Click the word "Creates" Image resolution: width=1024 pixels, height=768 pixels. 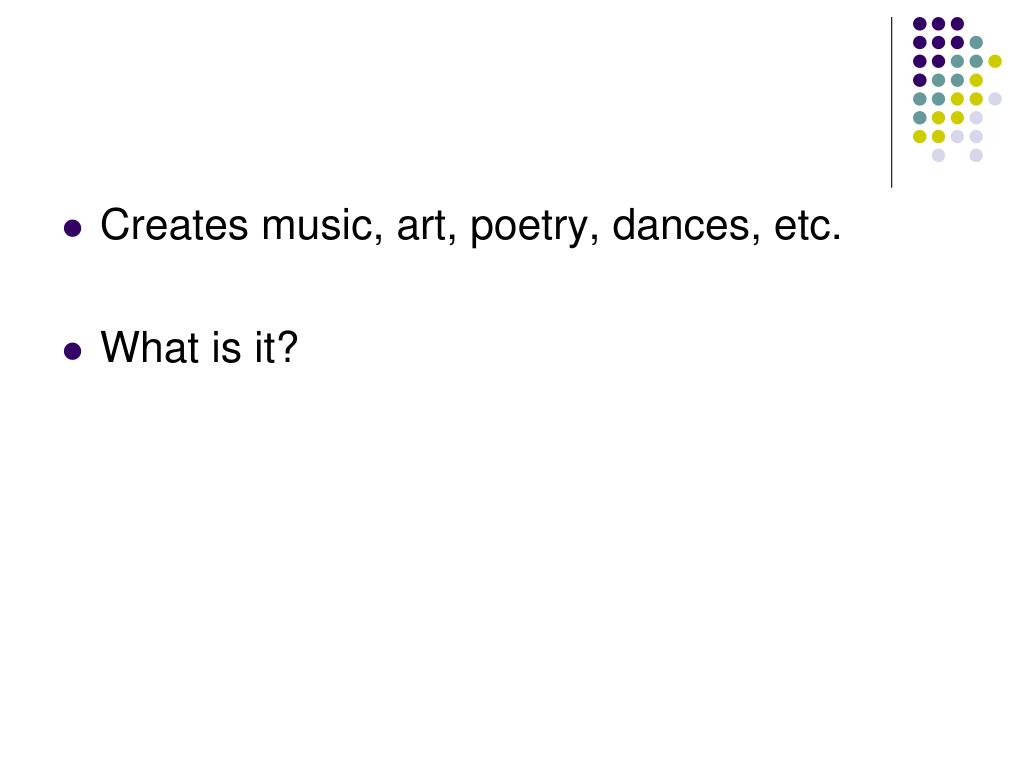[x=174, y=225]
